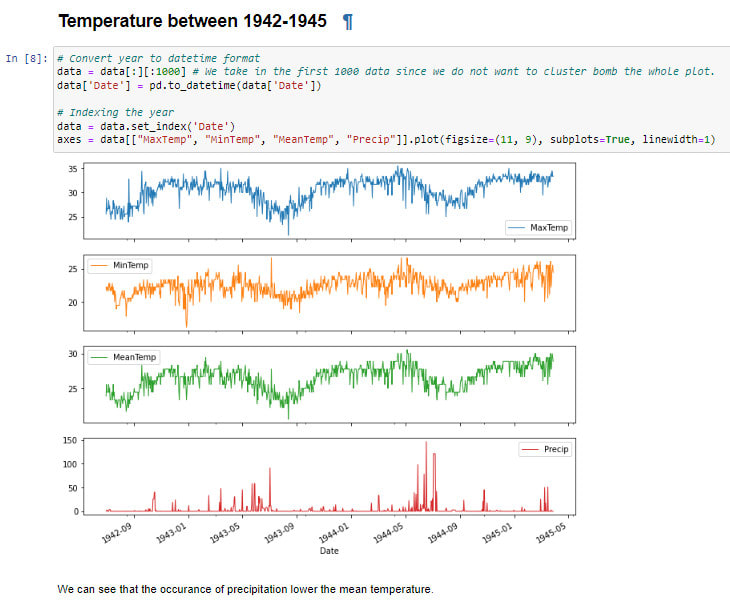
Task: Click the '# Indexing the year' comment line
Action: point(115,113)
